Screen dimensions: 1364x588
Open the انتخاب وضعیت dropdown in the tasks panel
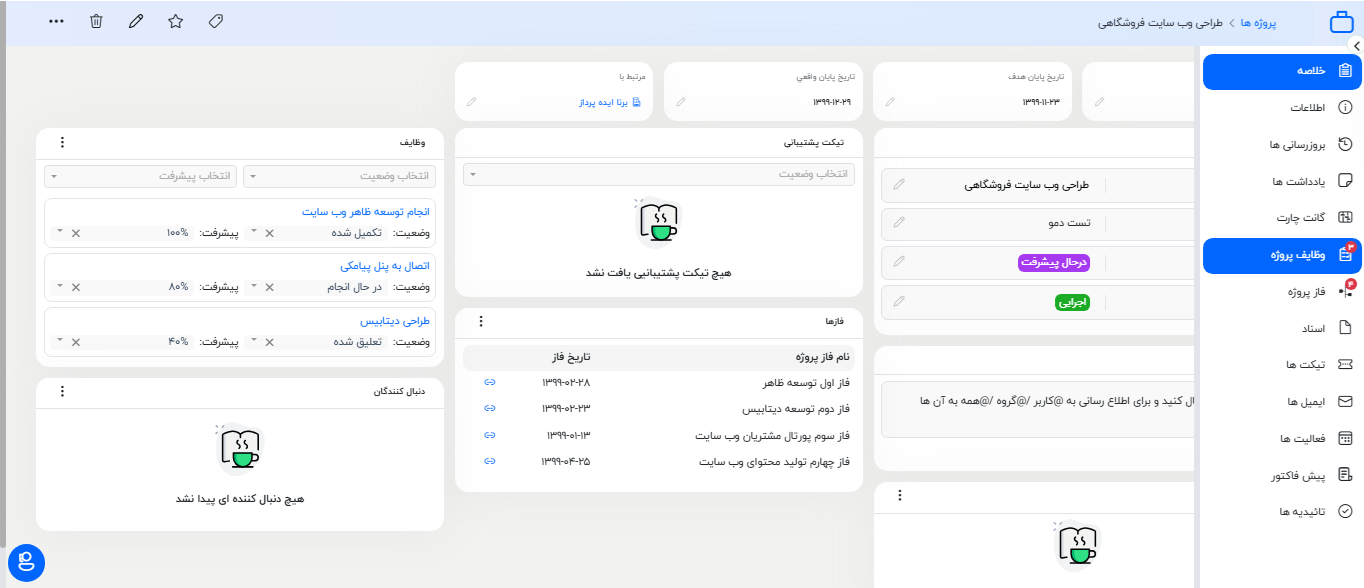339,175
